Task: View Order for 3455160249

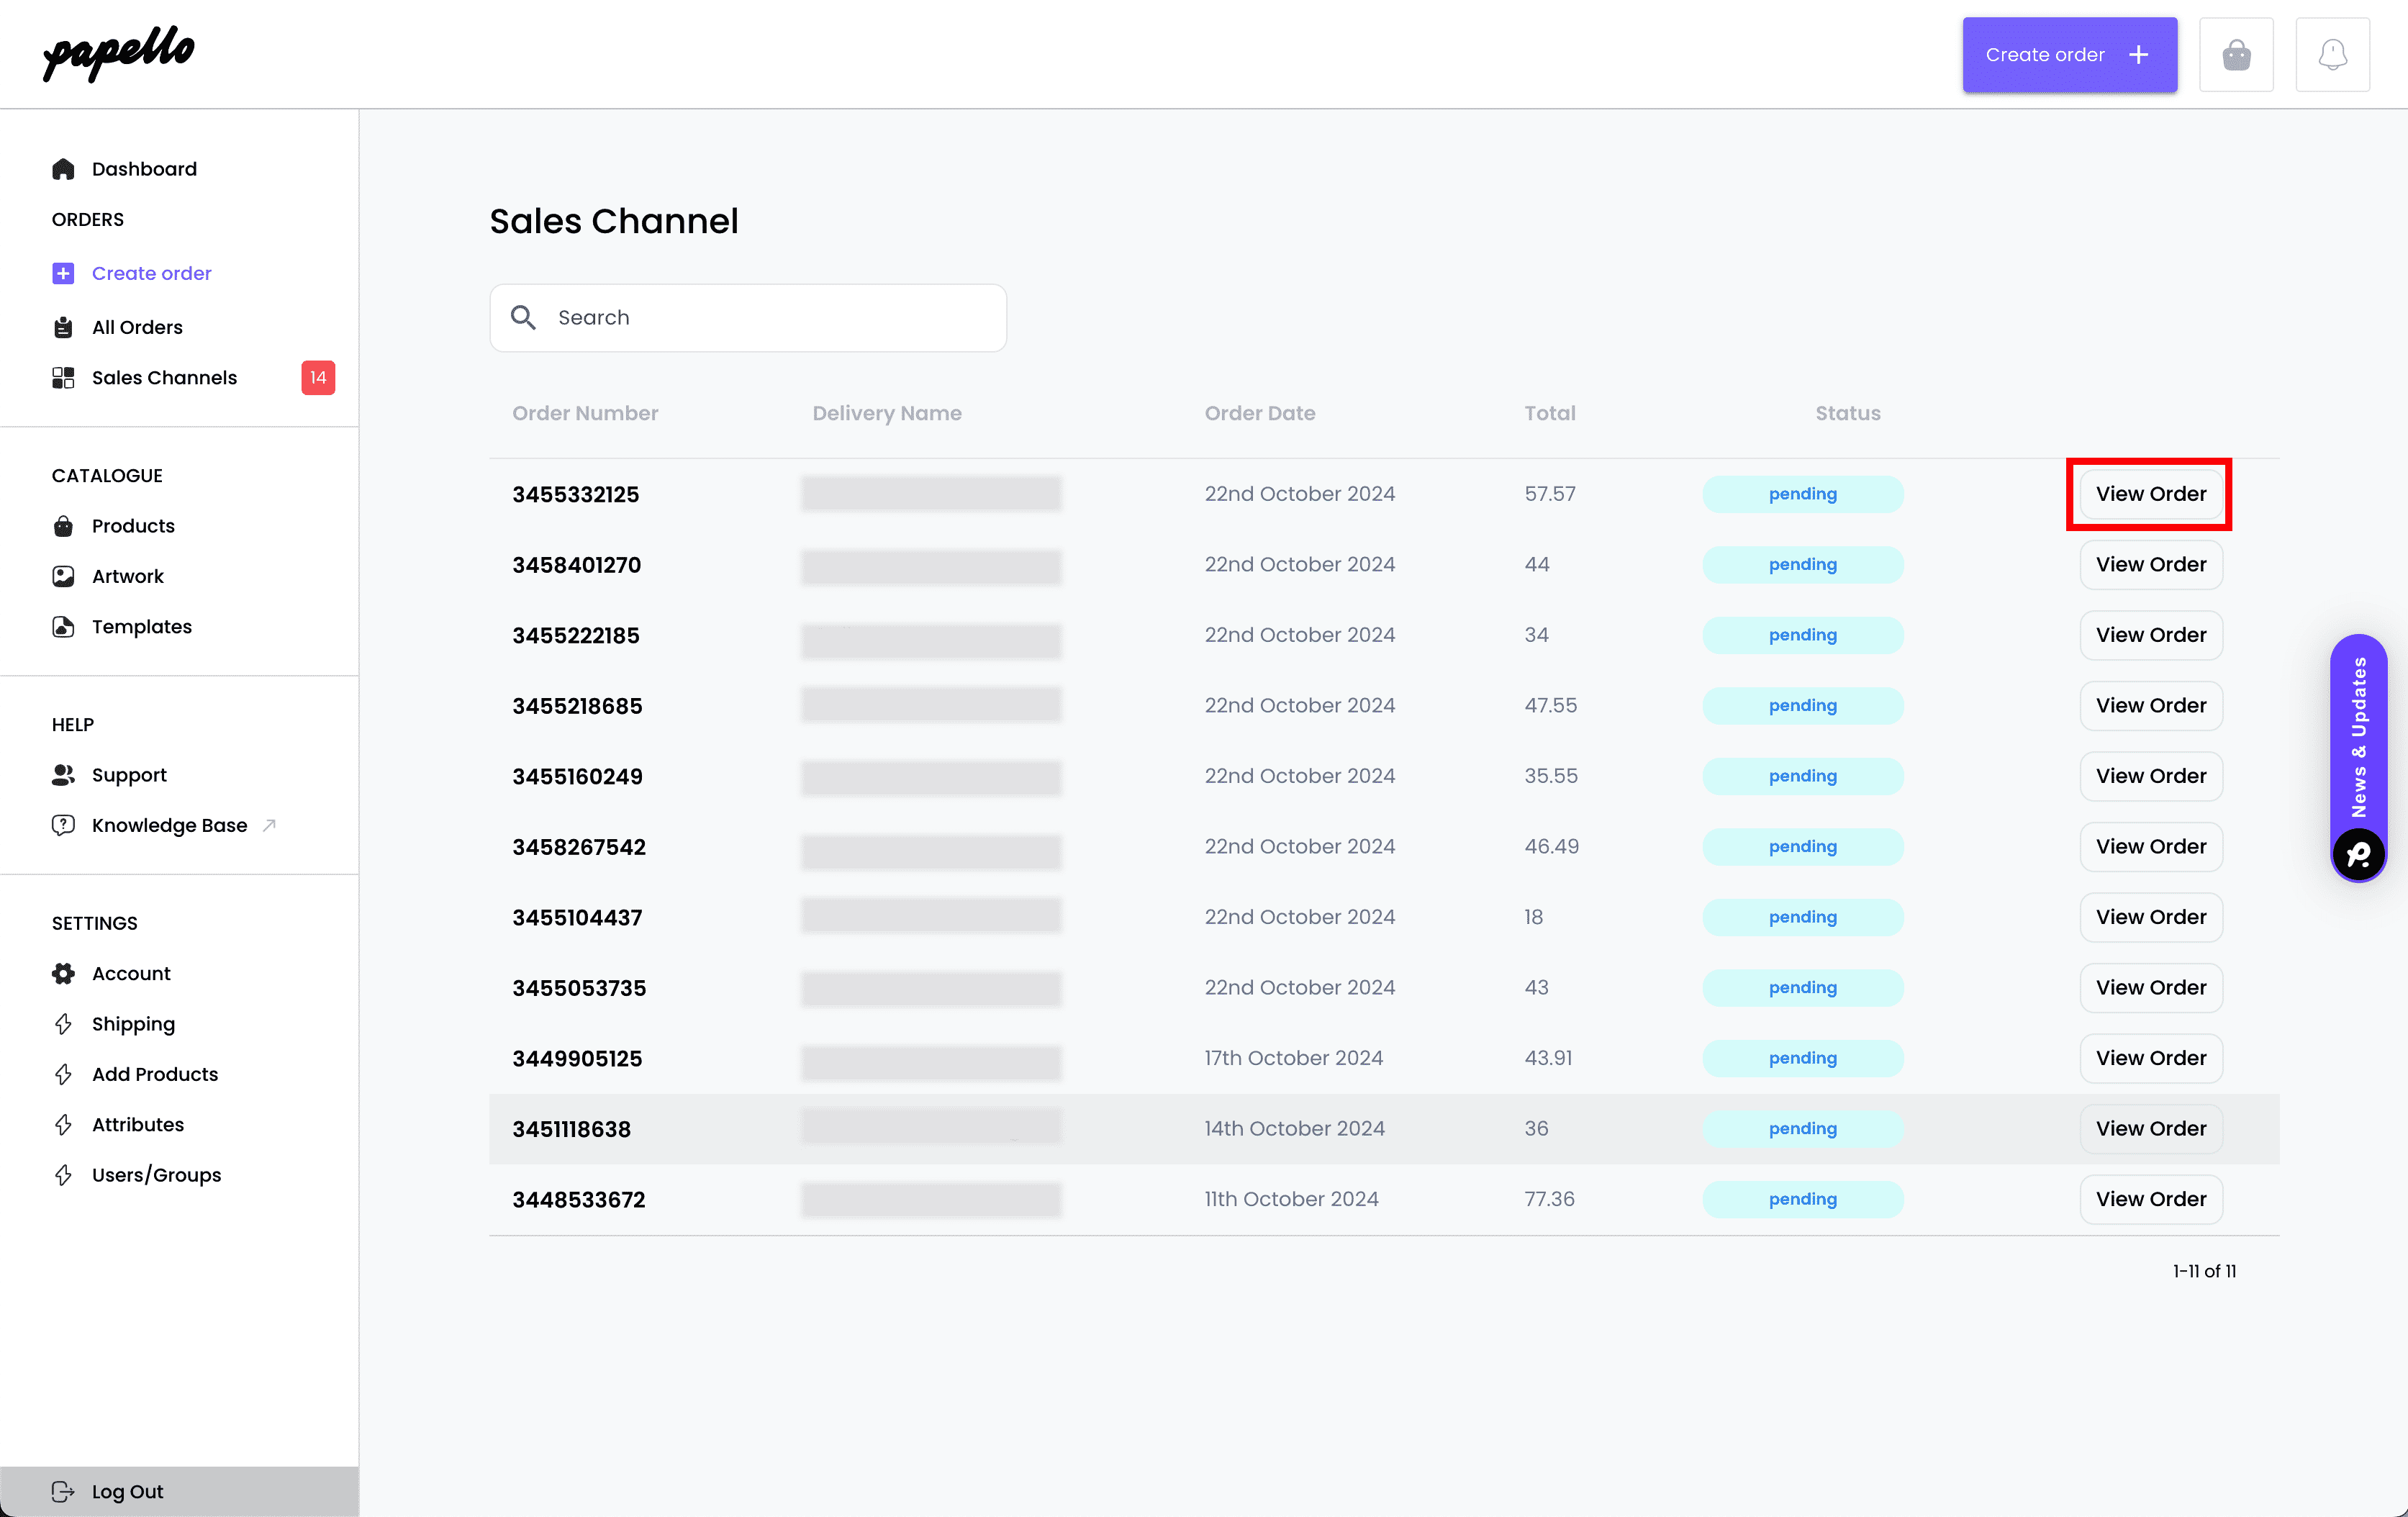Action: (2150, 776)
